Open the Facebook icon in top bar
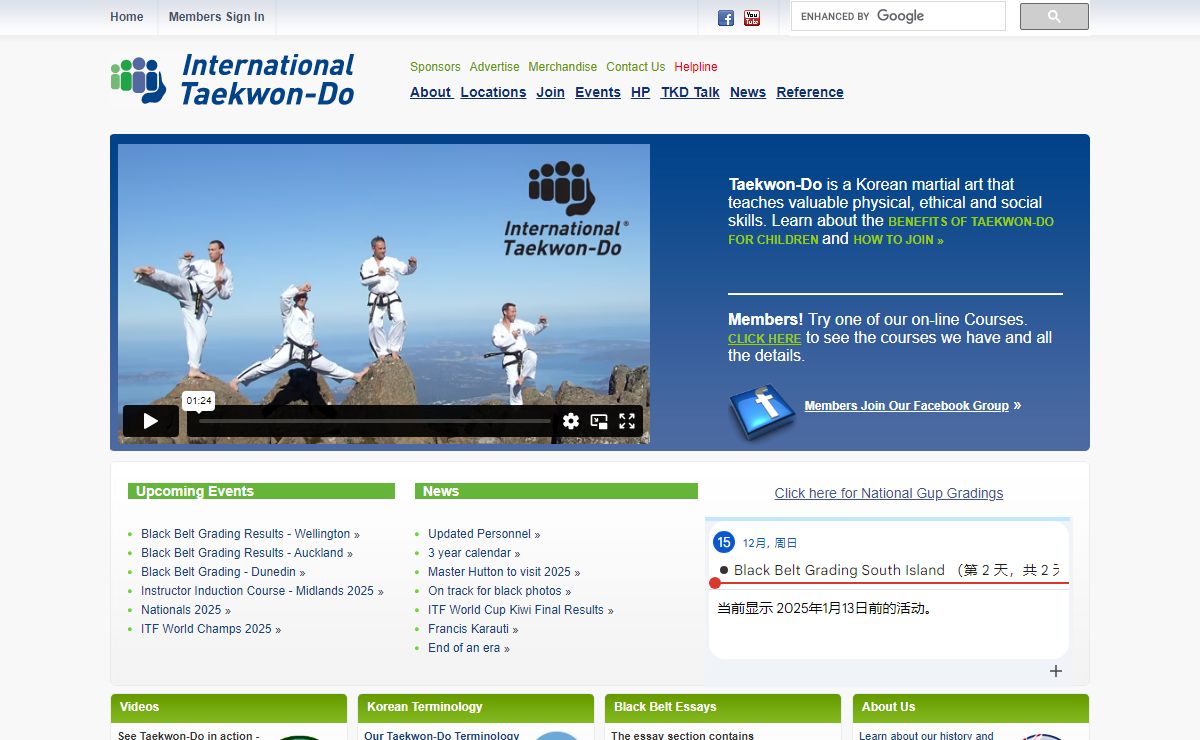Viewport: 1200px width, 740px height. pos(726,18)
